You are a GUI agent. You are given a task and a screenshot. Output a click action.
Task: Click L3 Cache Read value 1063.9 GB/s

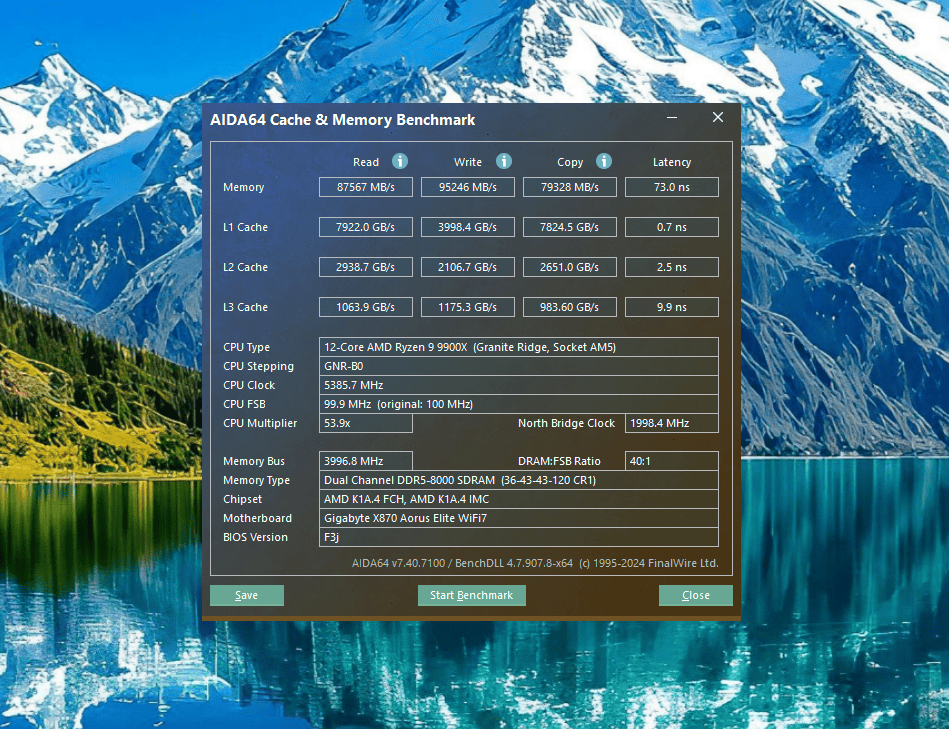tap(366, 307)
